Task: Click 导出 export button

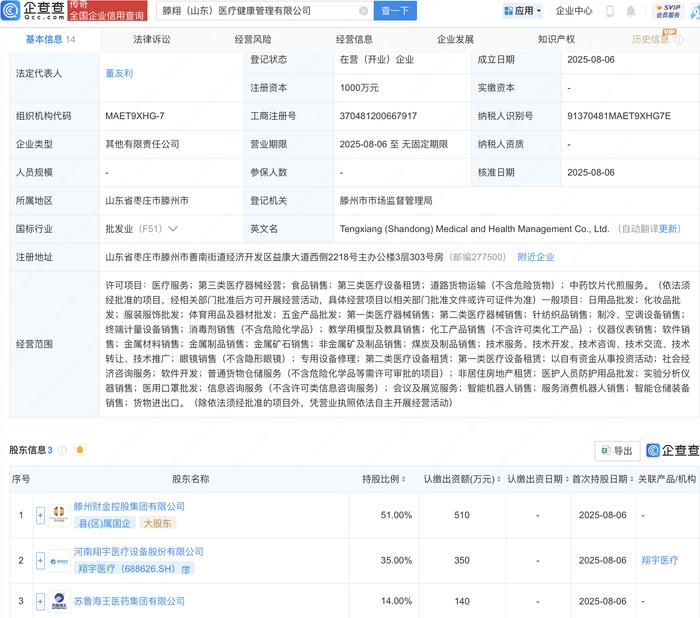Action: tap(617, 451)
